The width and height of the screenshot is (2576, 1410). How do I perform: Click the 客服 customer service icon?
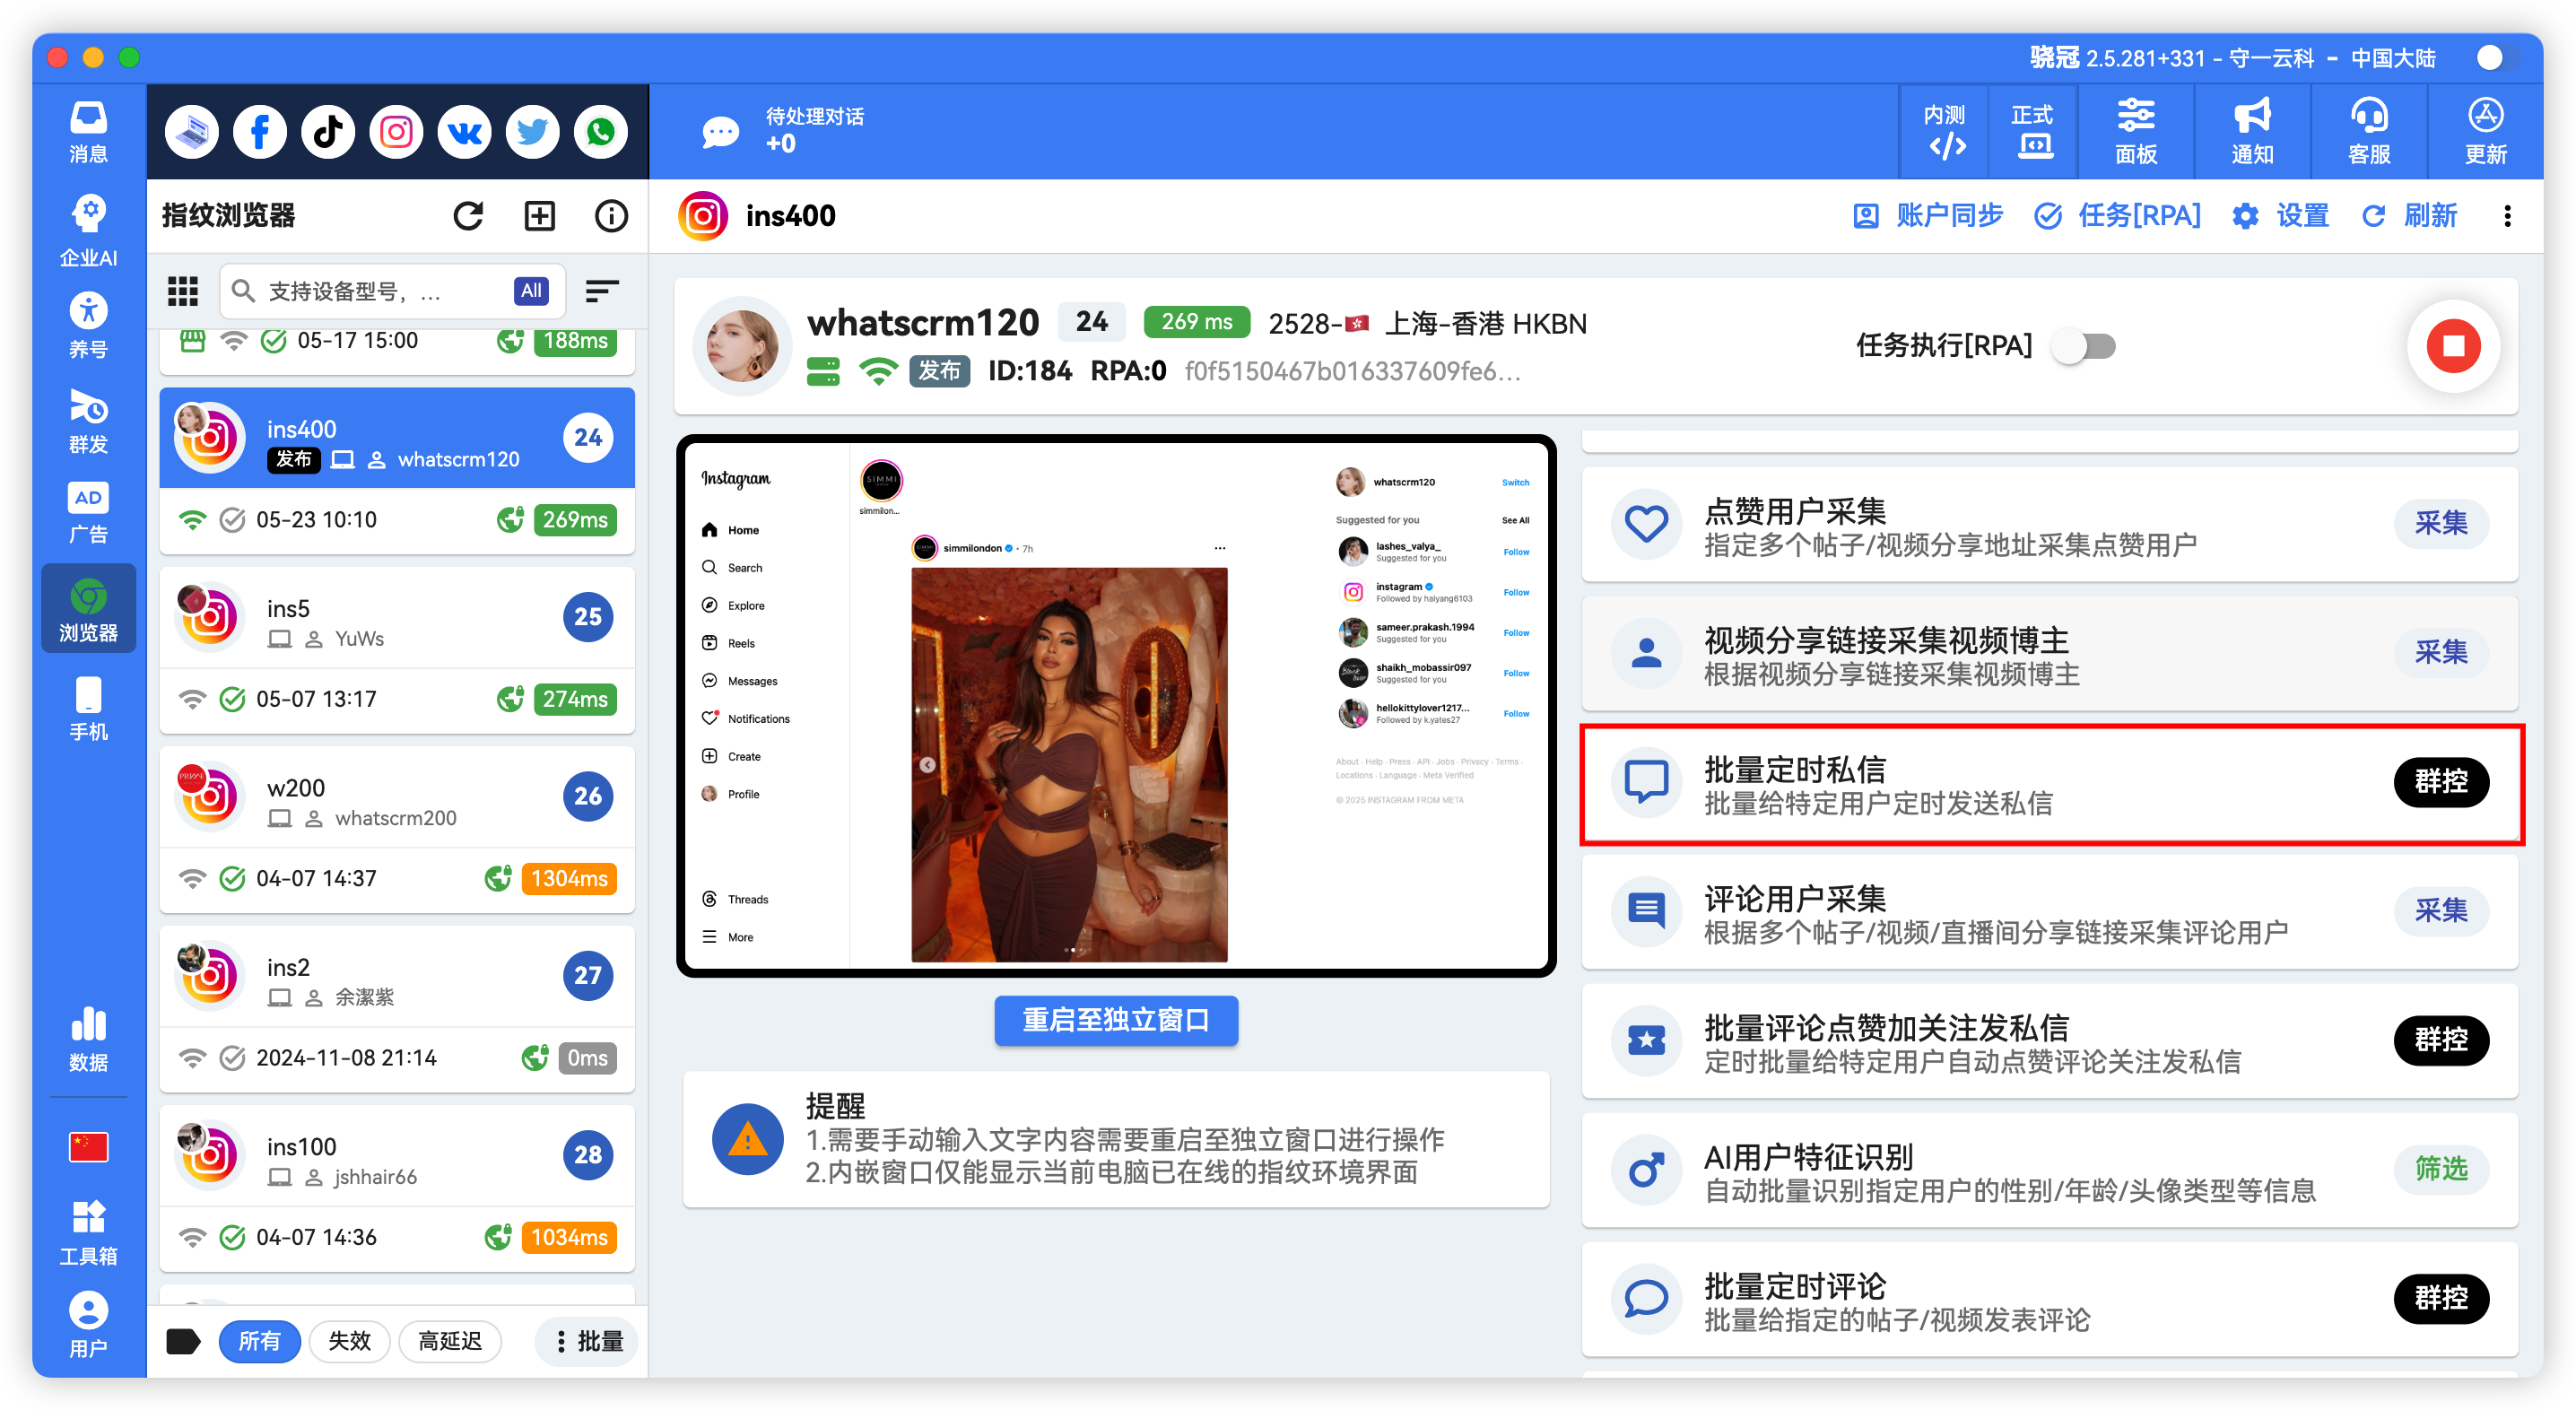pos(2368,131)
